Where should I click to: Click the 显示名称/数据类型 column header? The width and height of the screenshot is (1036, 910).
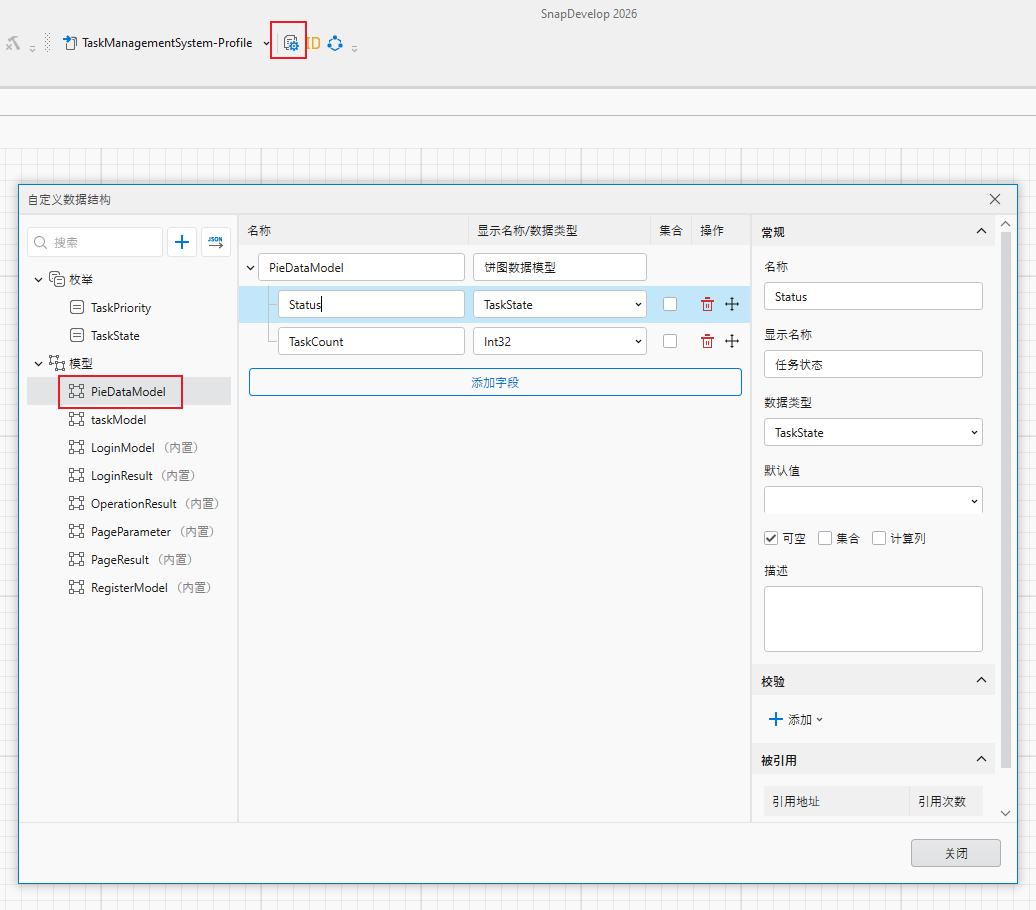click(x=527, y=231)
